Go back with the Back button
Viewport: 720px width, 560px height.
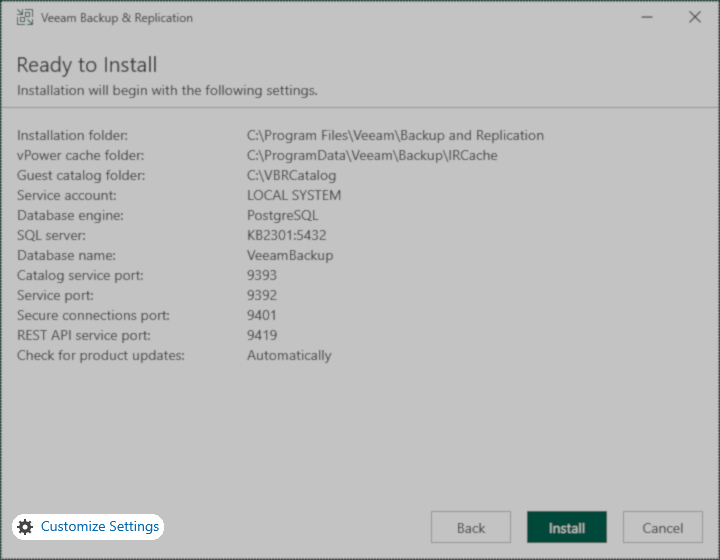(471, 527)
